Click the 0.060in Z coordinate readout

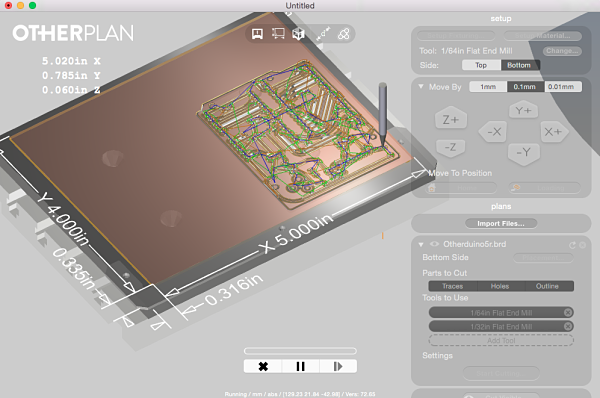pos(71,90)
